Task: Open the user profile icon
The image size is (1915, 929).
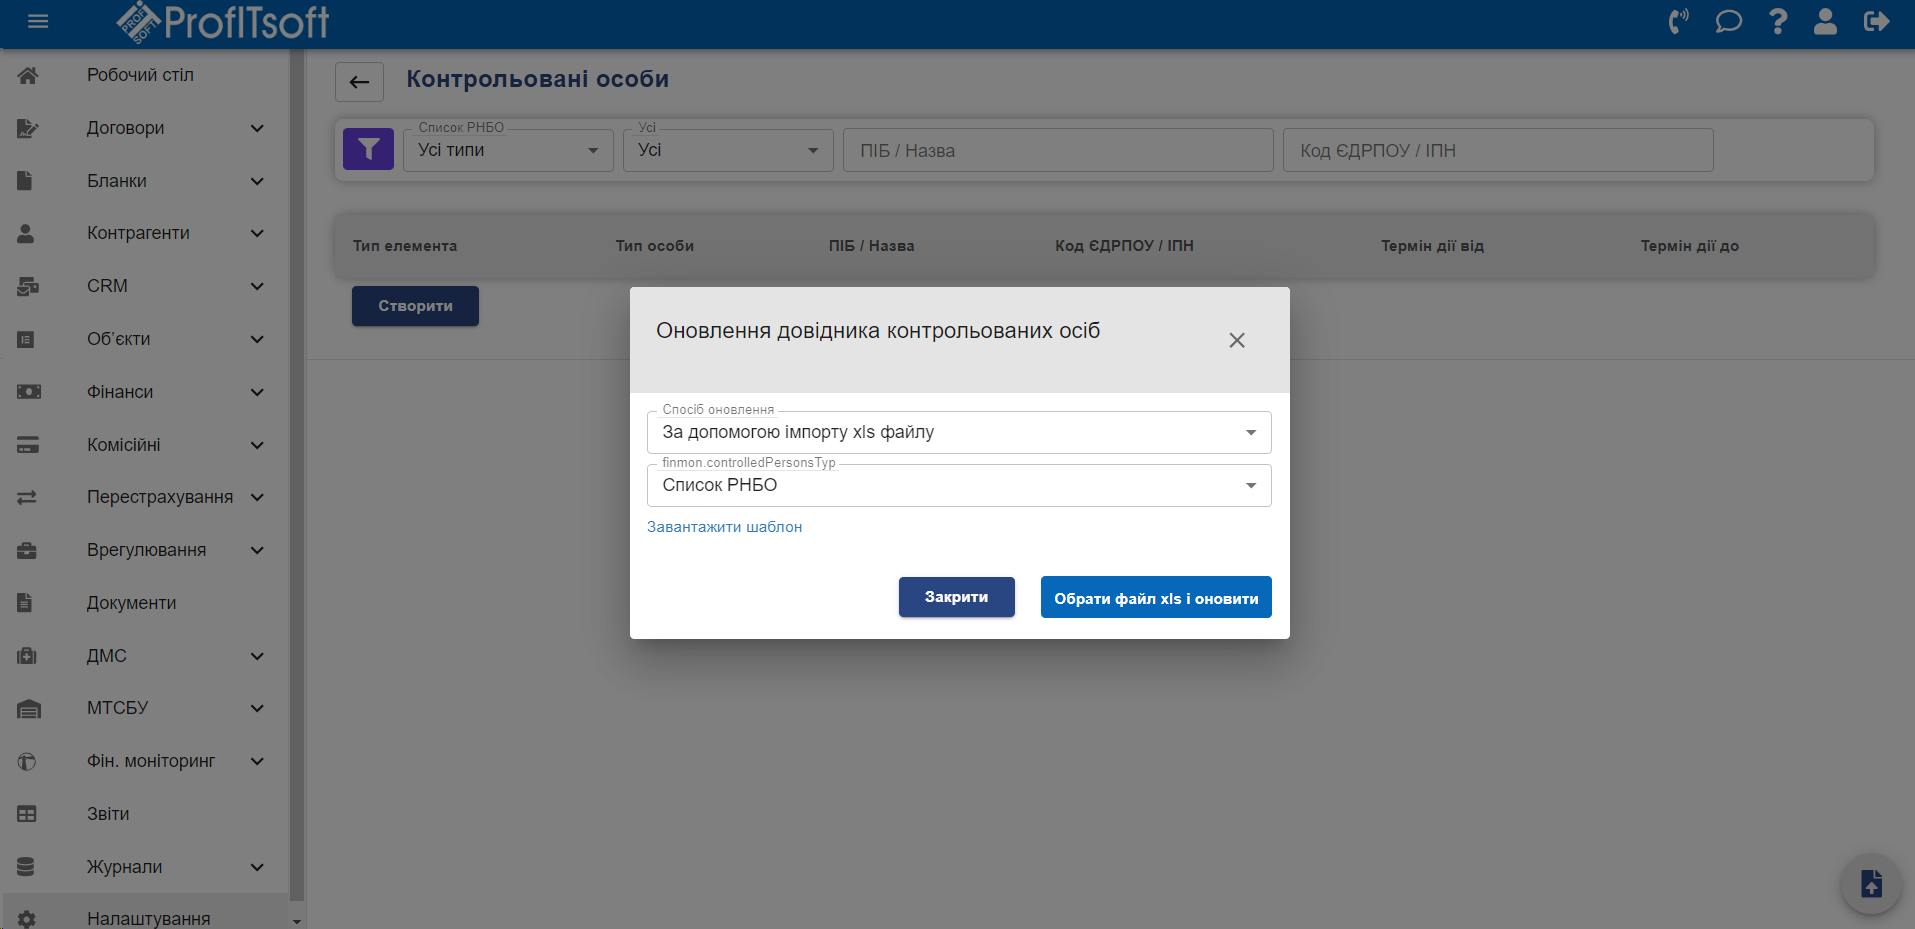Action: pos(1825,22)
